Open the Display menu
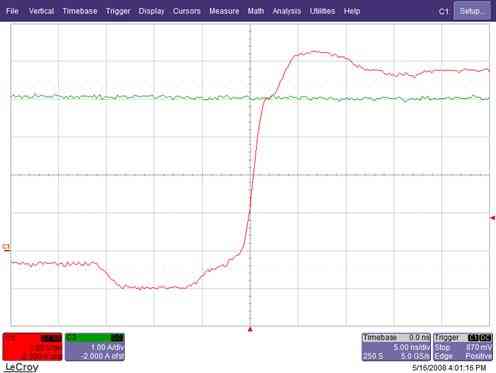The height and width of the screenshot is (373, 496). click(x=152, y=11)
